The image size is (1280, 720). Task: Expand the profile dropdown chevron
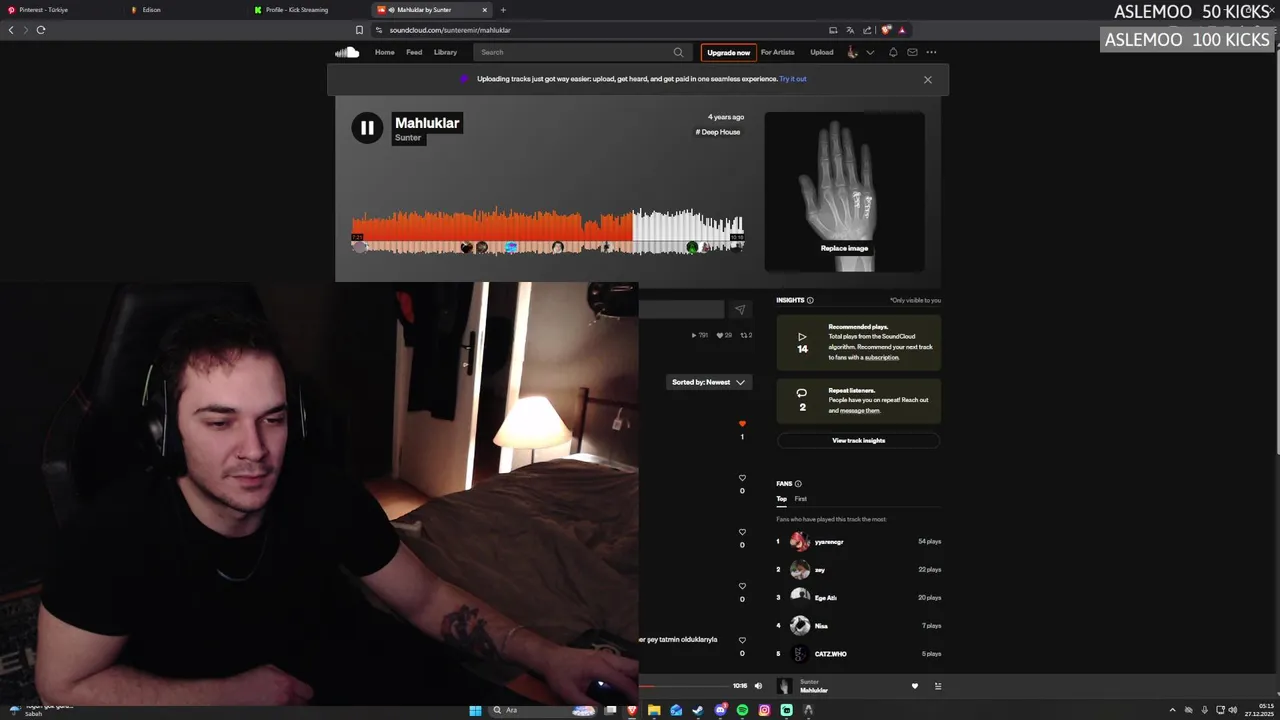pos(870,52)
